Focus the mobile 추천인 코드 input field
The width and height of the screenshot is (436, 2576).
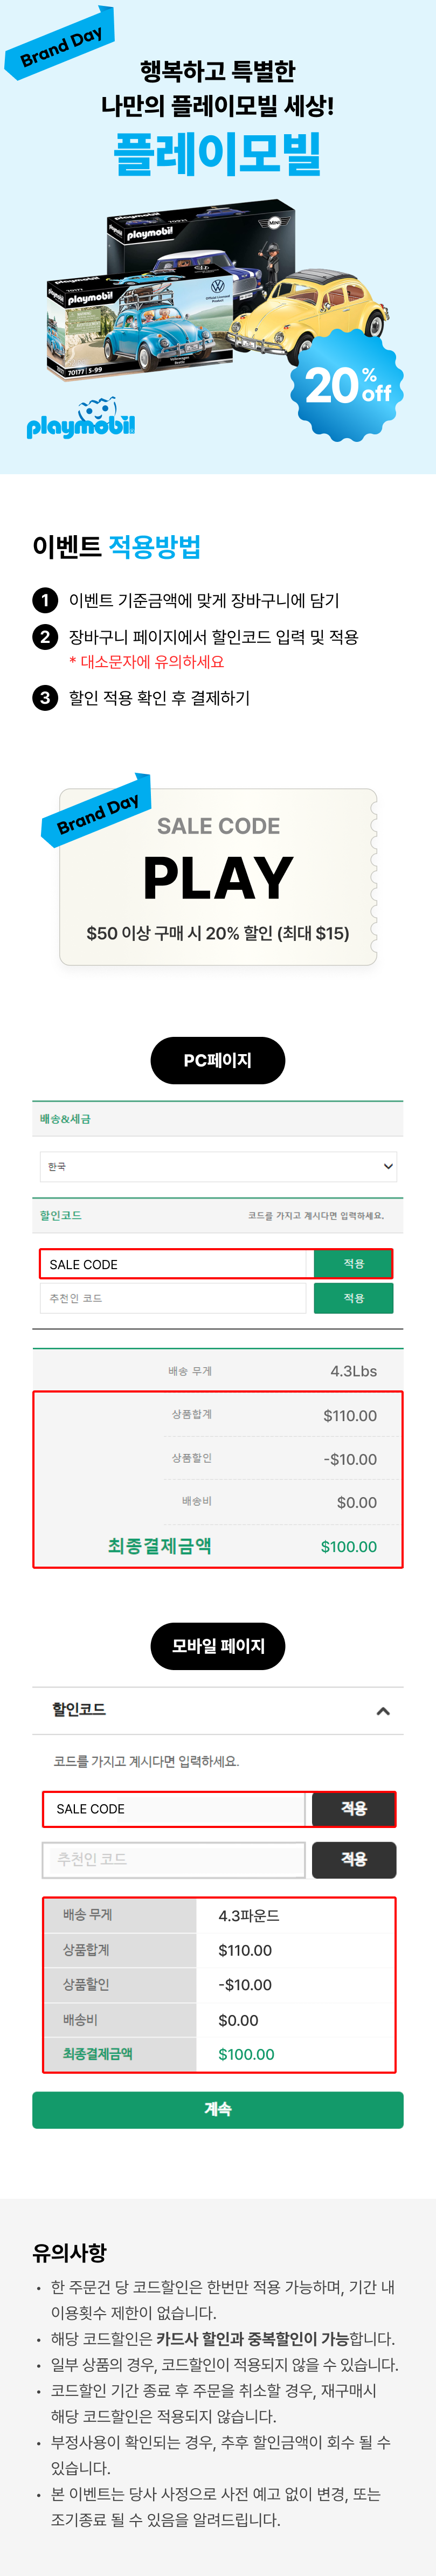174,1859
